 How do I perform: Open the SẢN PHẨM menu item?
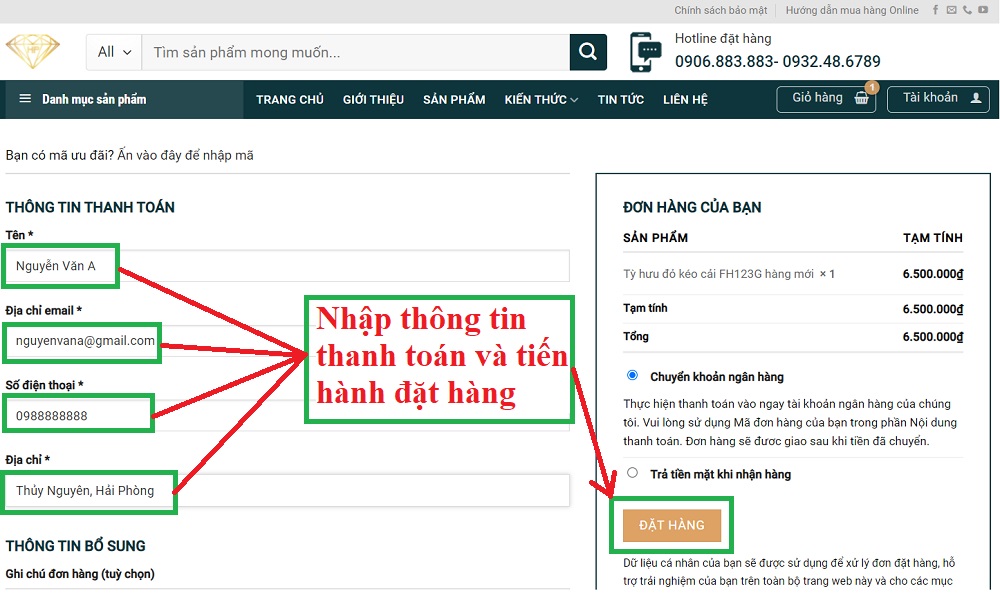tap(454, 100)
